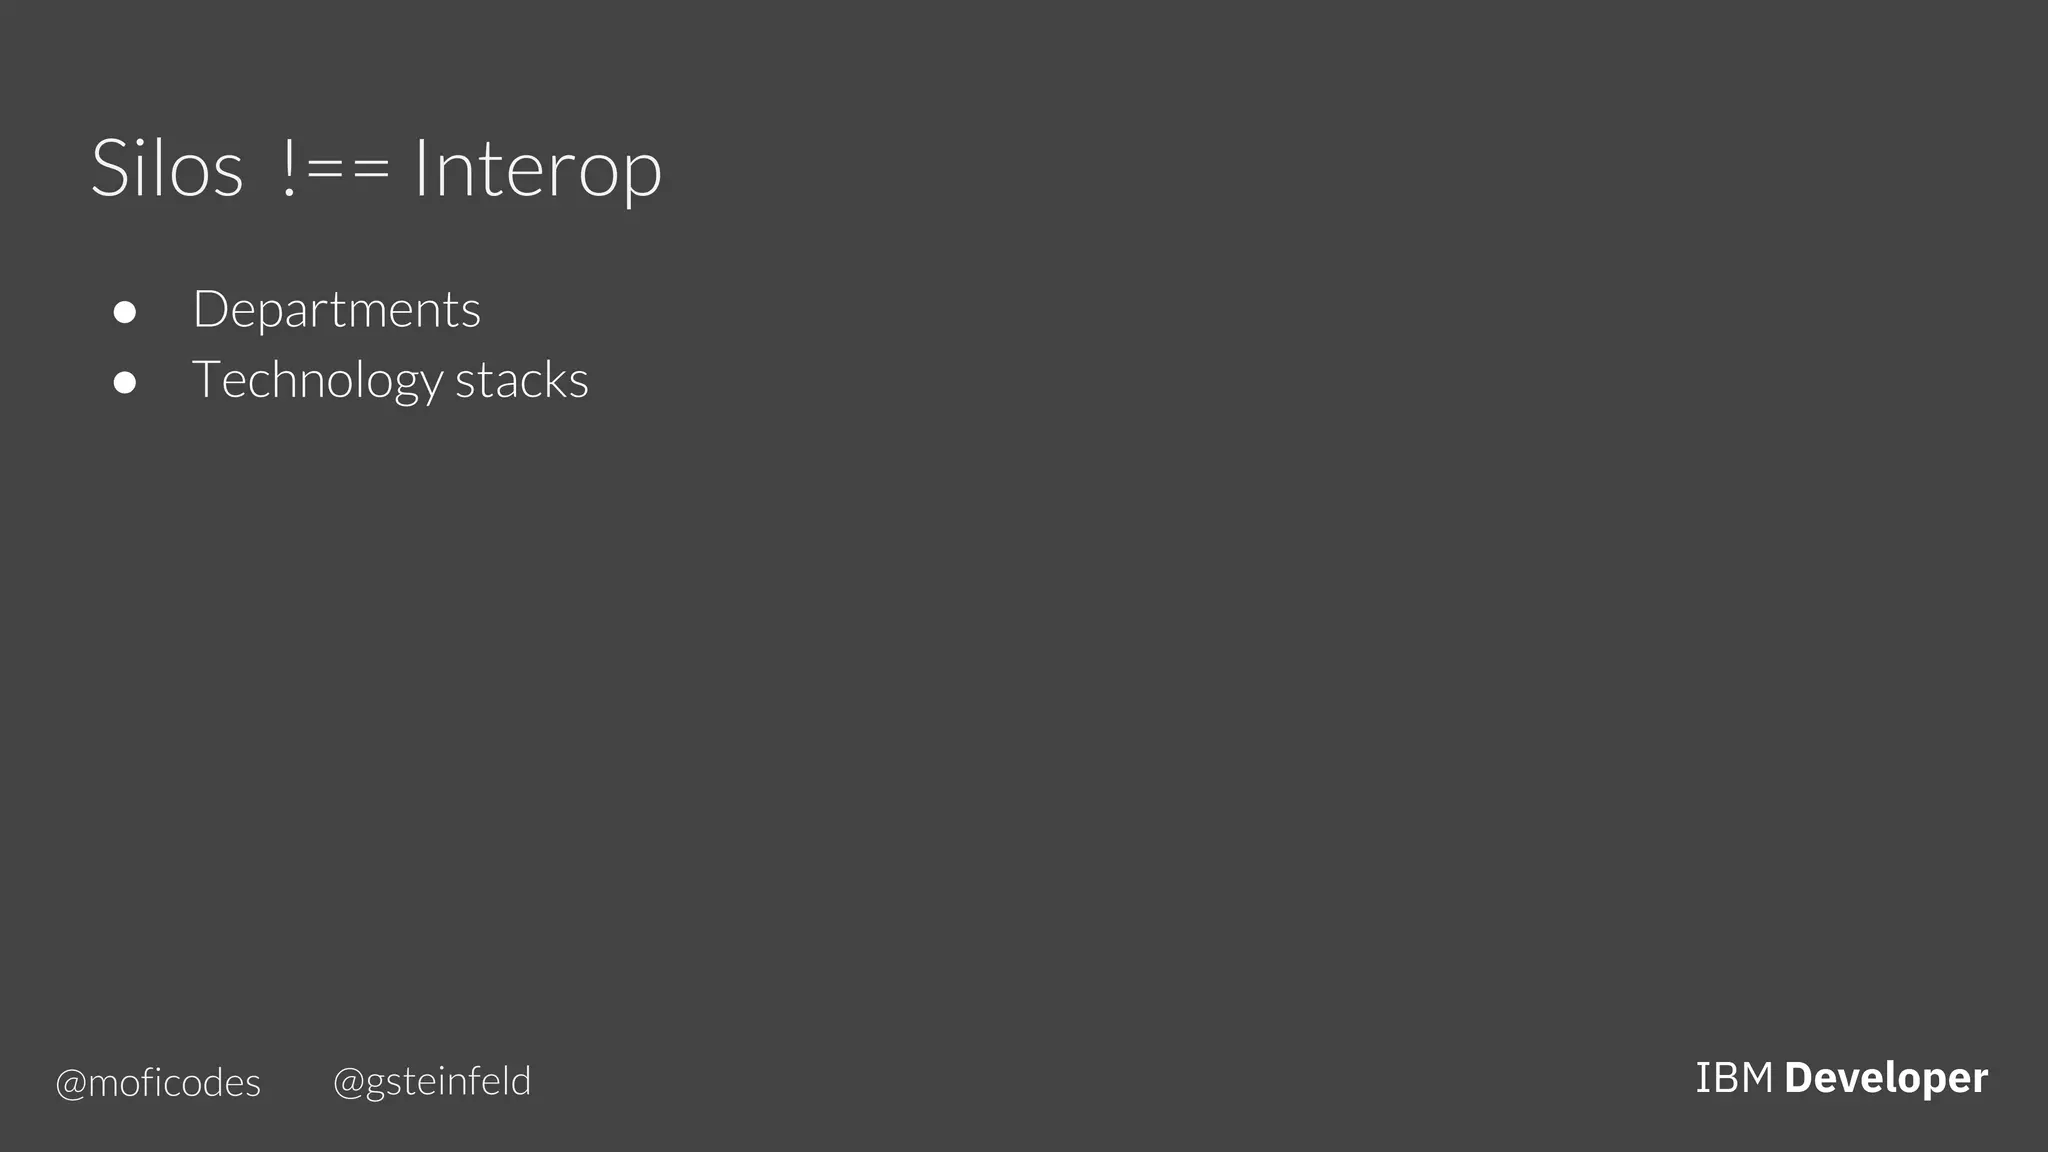Open the @moficodes Twitter handle

pyautogui.click(x=158, y=1083)
